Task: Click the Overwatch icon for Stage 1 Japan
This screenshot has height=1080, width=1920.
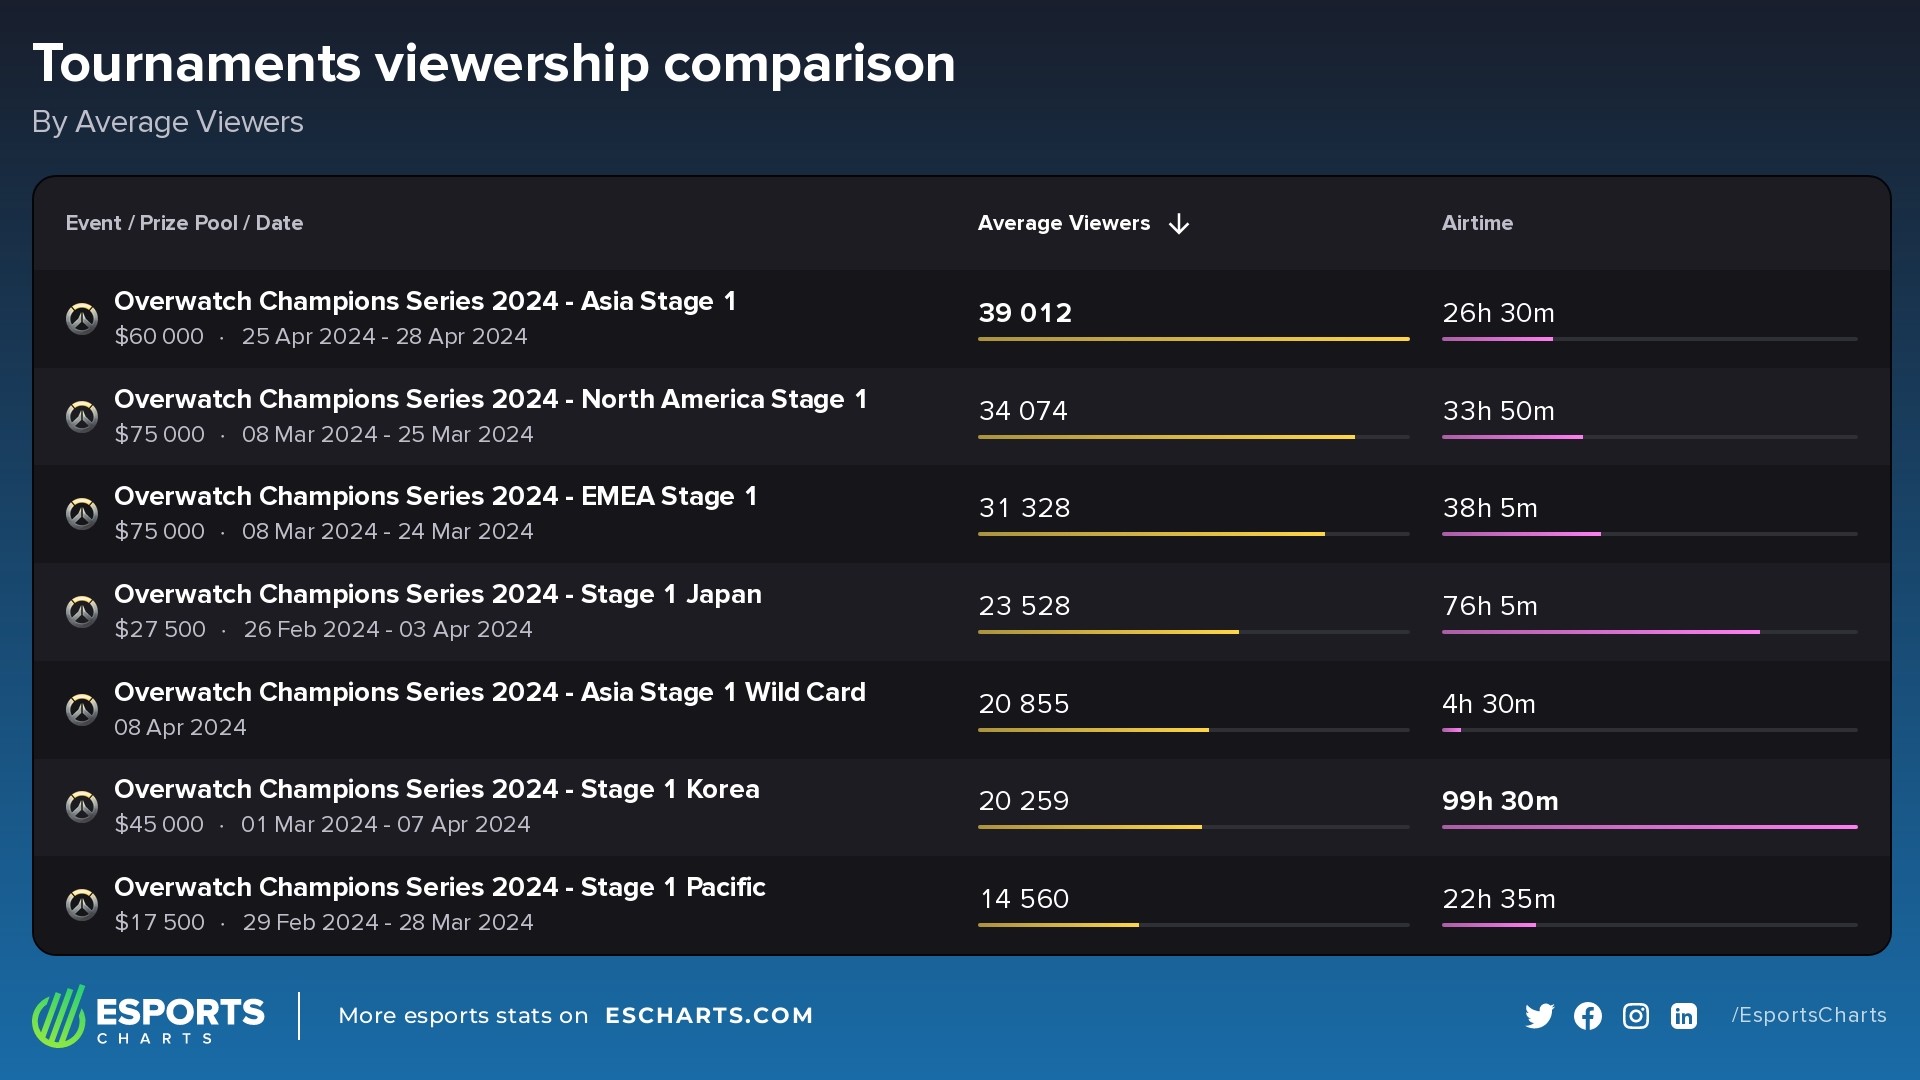Action: click(83, 611)
